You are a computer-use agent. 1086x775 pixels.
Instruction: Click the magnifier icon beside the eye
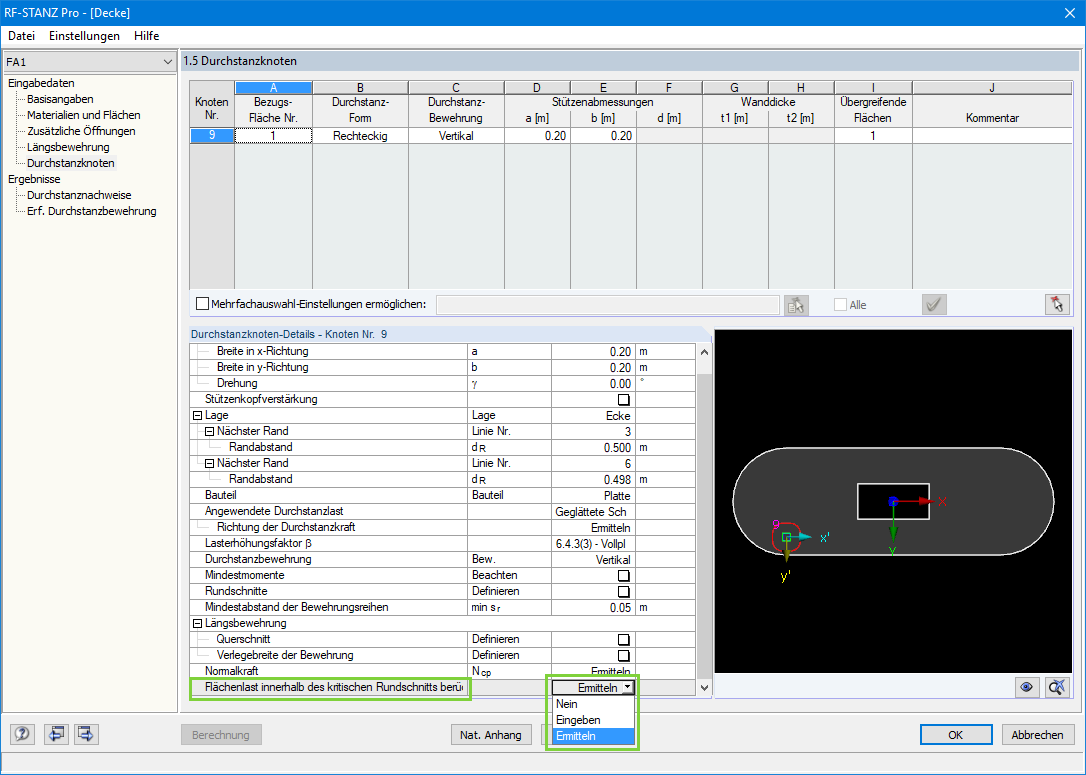1057,687
